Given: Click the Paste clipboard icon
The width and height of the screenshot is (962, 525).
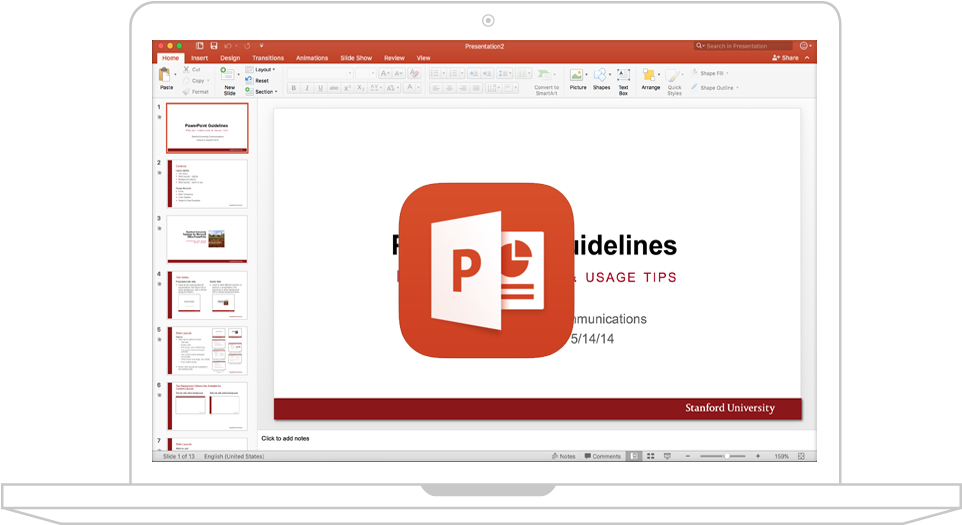Looking at the screenshot, I should [164, 75].
